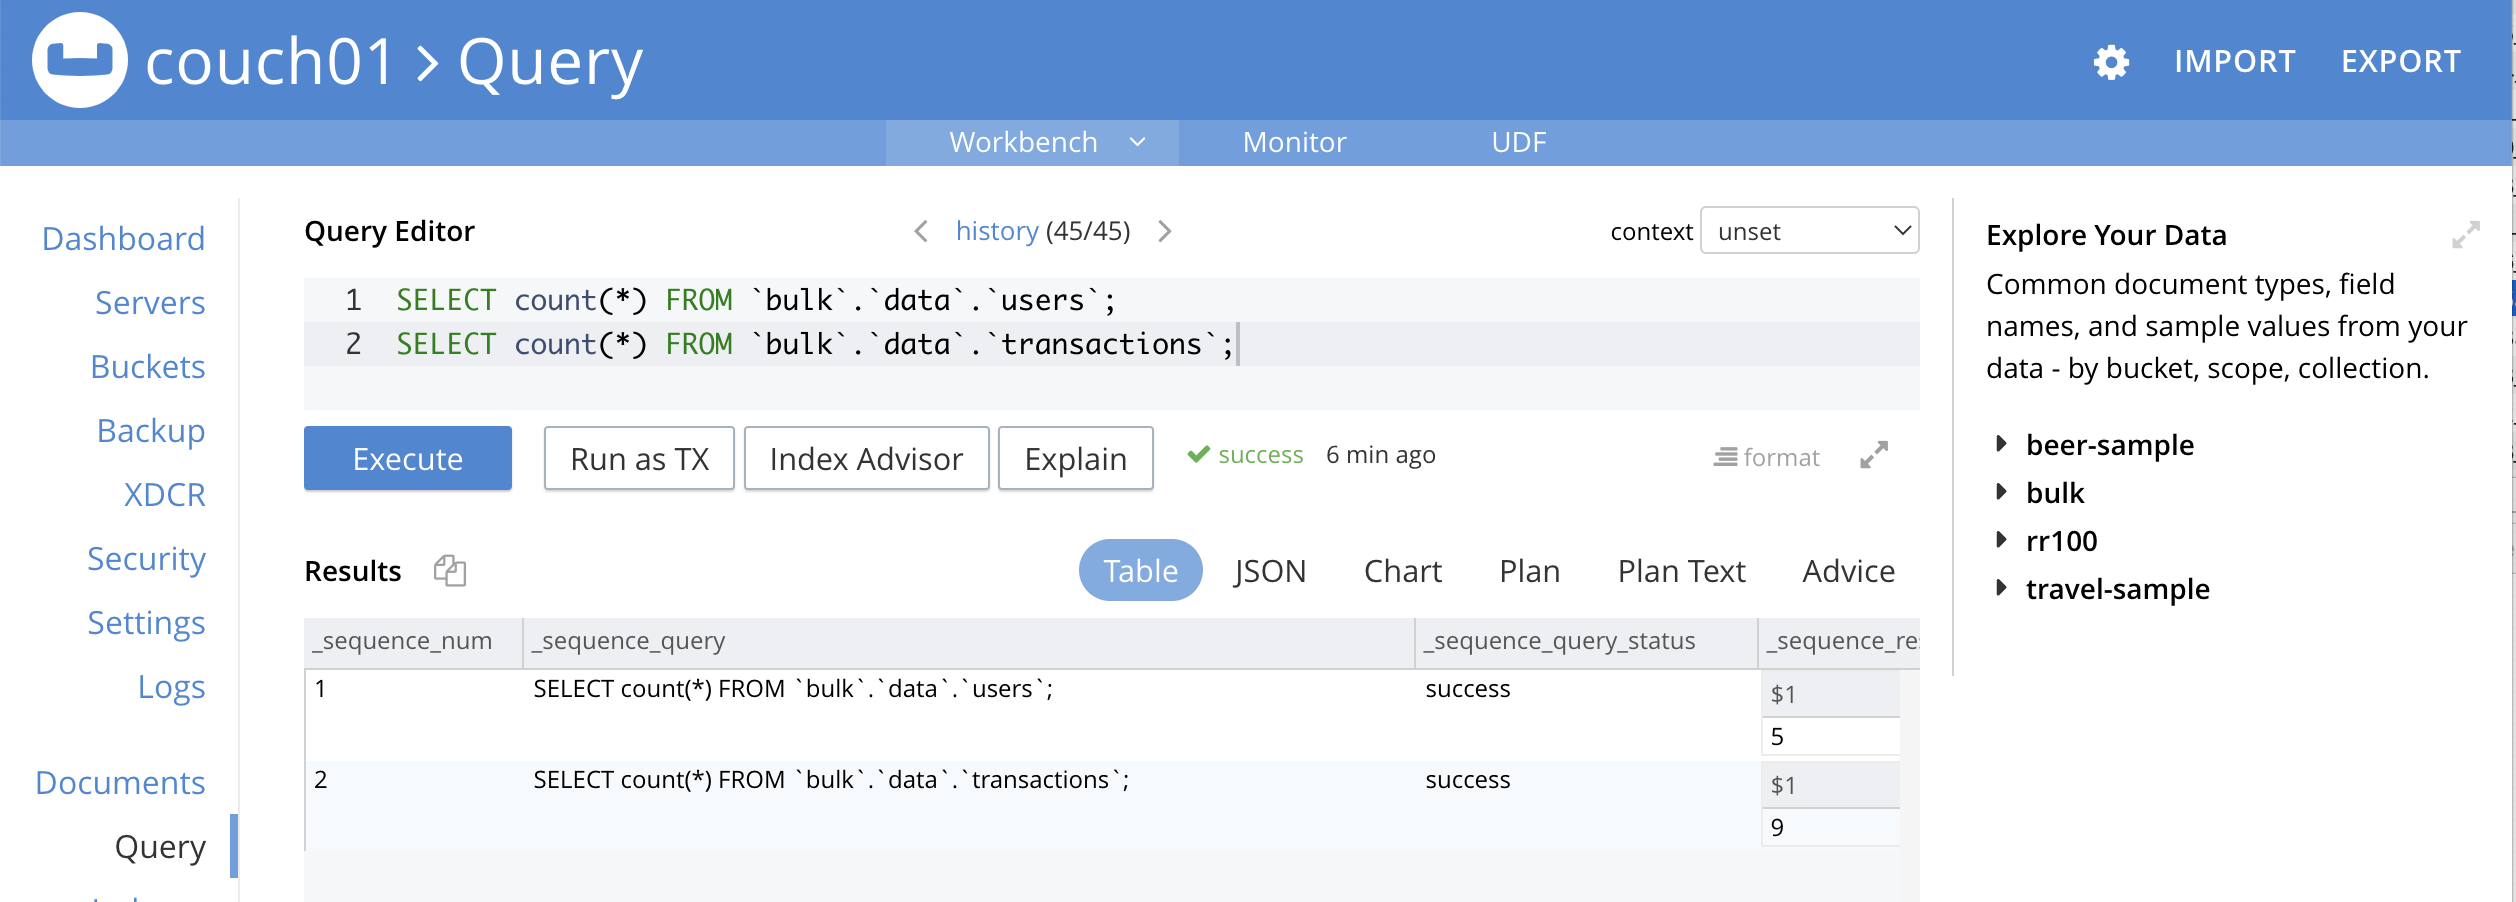The image size is (2516, 902).
Task: Go to previous query history entry
Action: click(x=921, y=232)
